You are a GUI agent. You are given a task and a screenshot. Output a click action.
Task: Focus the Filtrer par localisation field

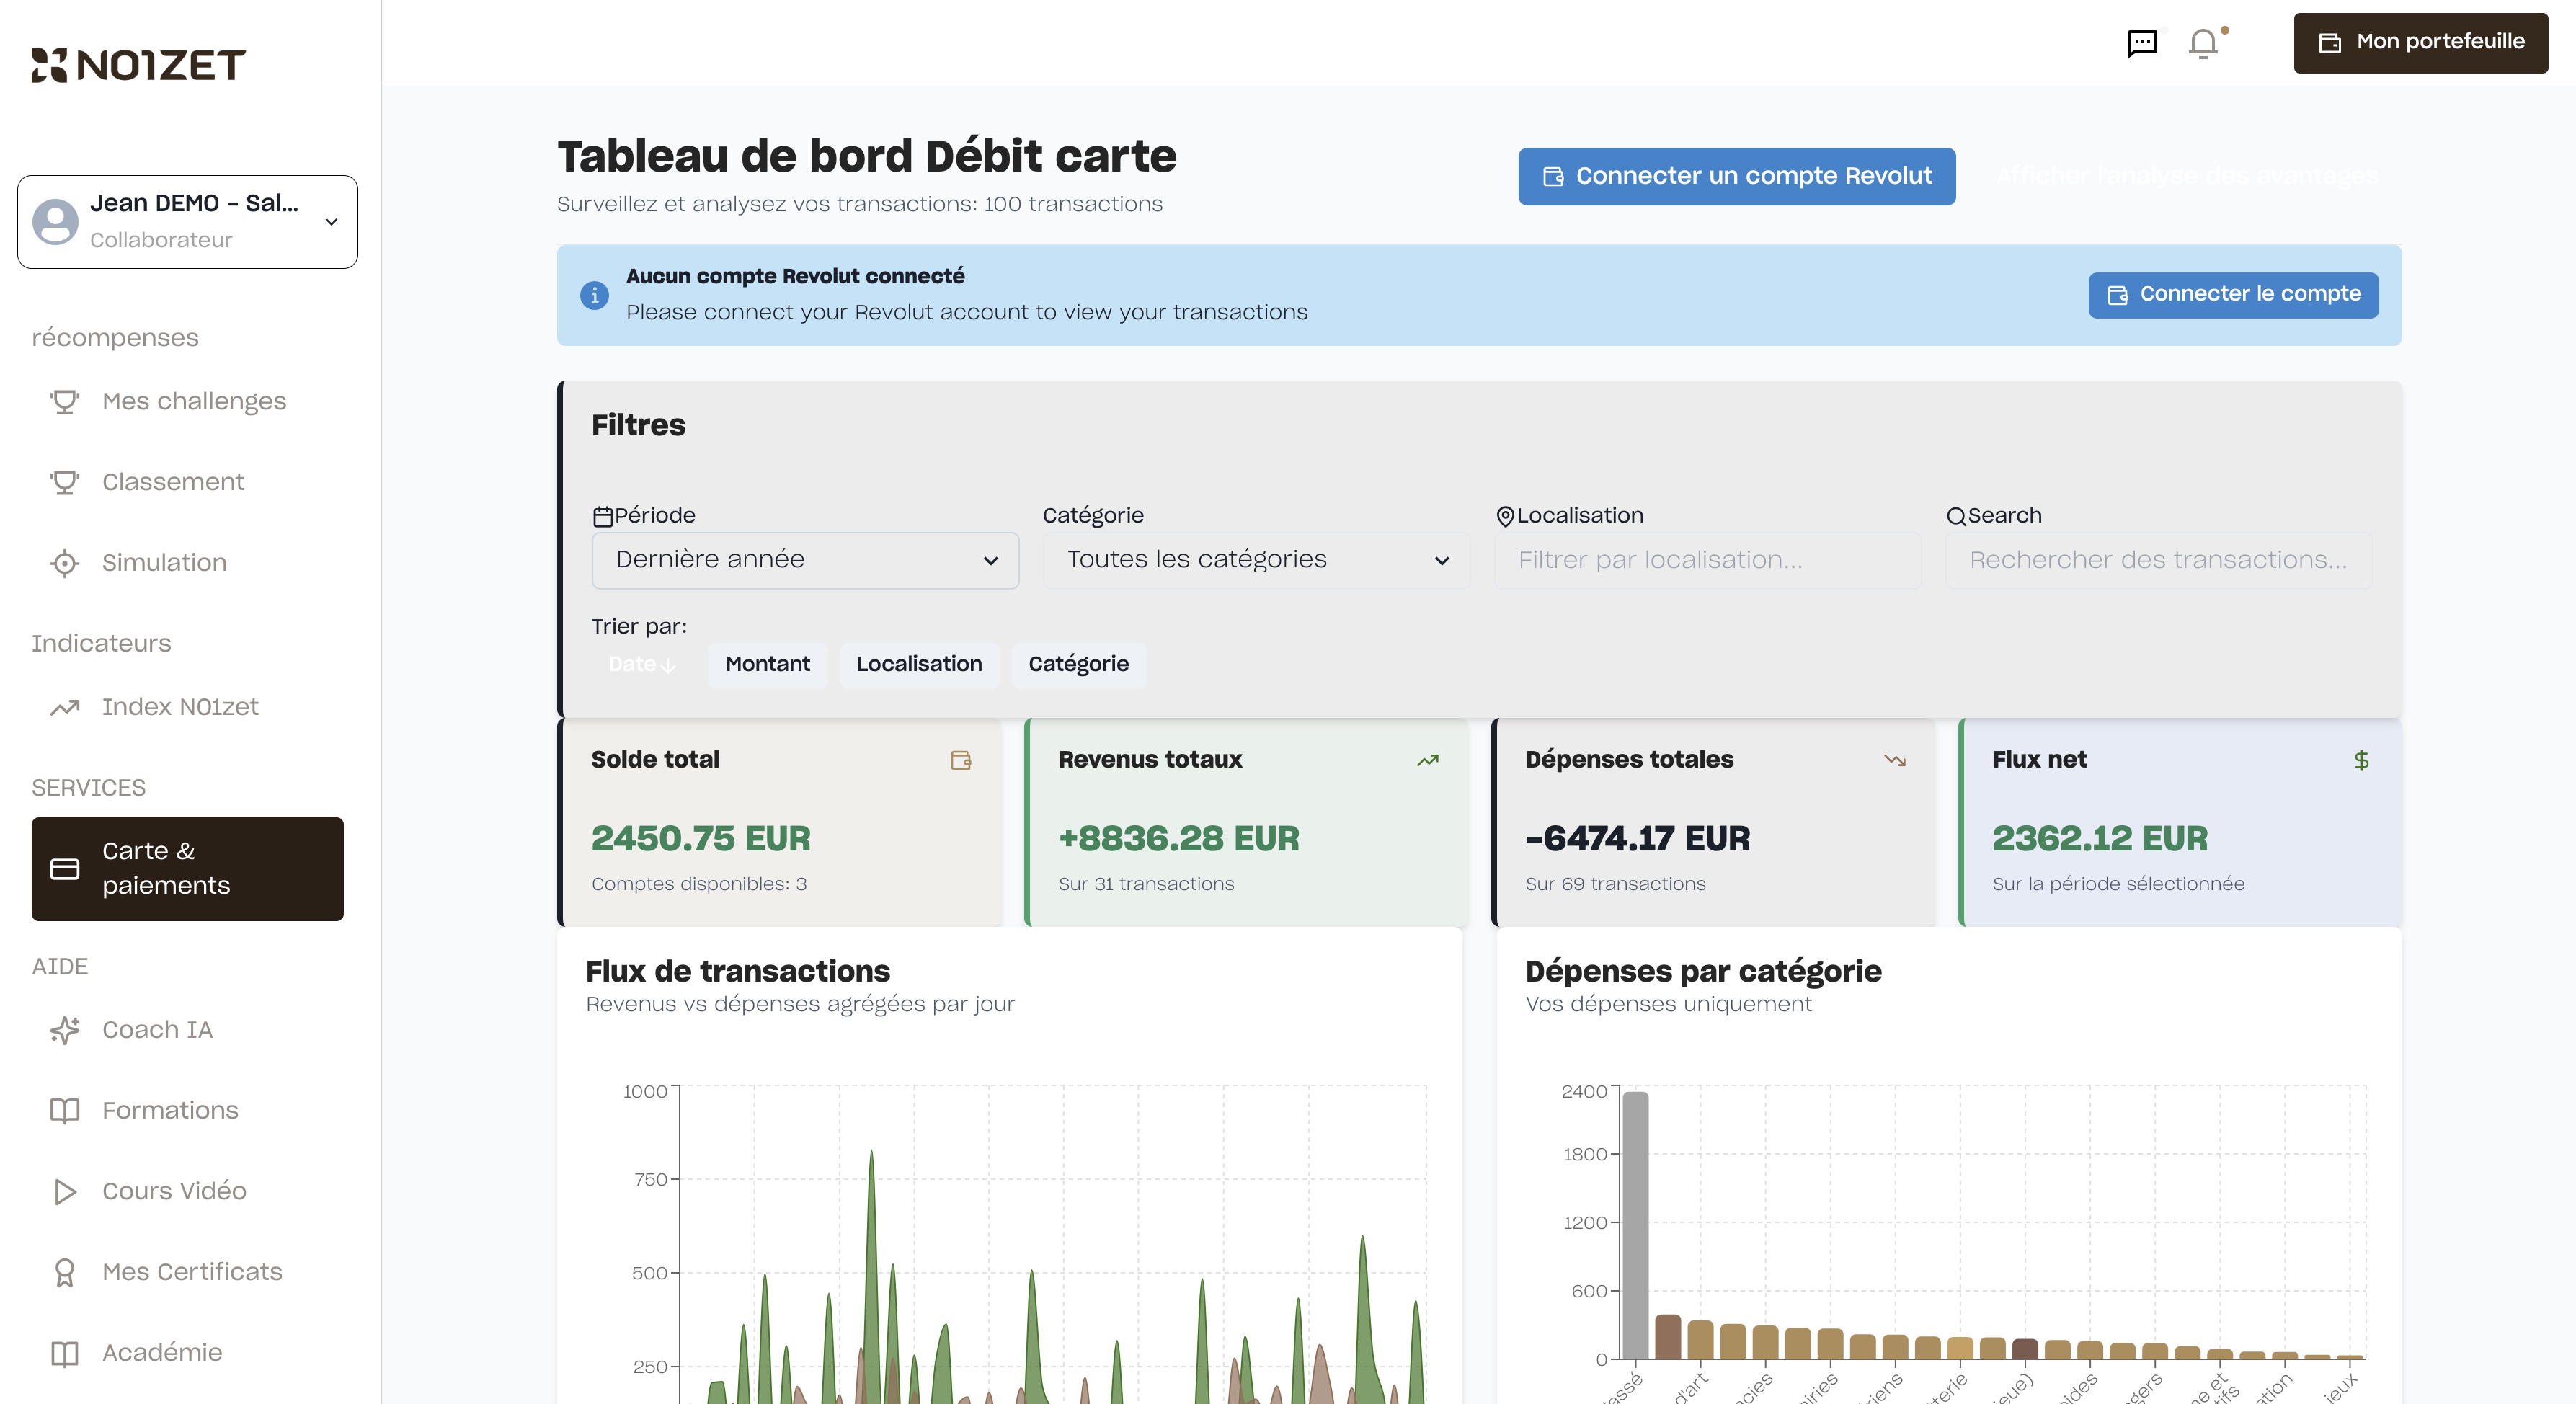tap(1708, 560)
